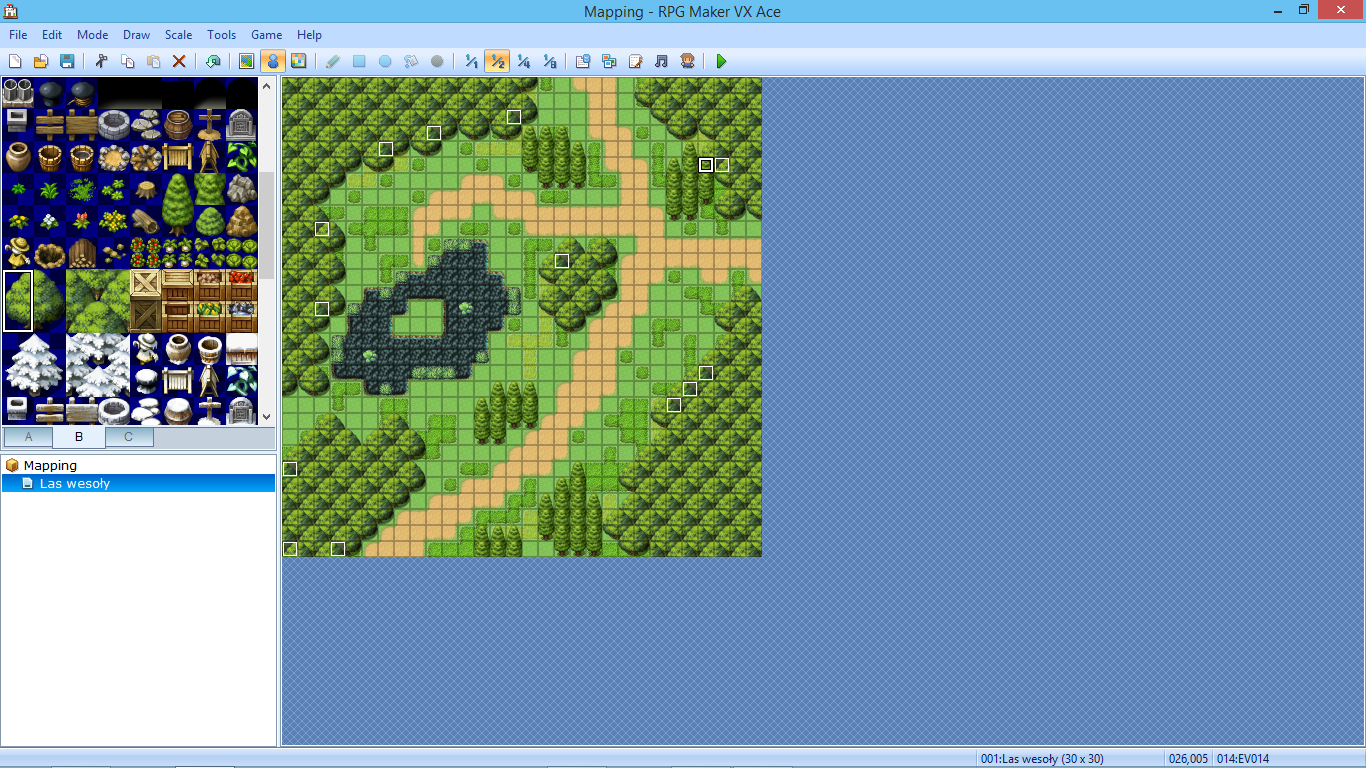Screen dimensions: 1366x768
Task: Delete using the red X icon
Action: 179,62
